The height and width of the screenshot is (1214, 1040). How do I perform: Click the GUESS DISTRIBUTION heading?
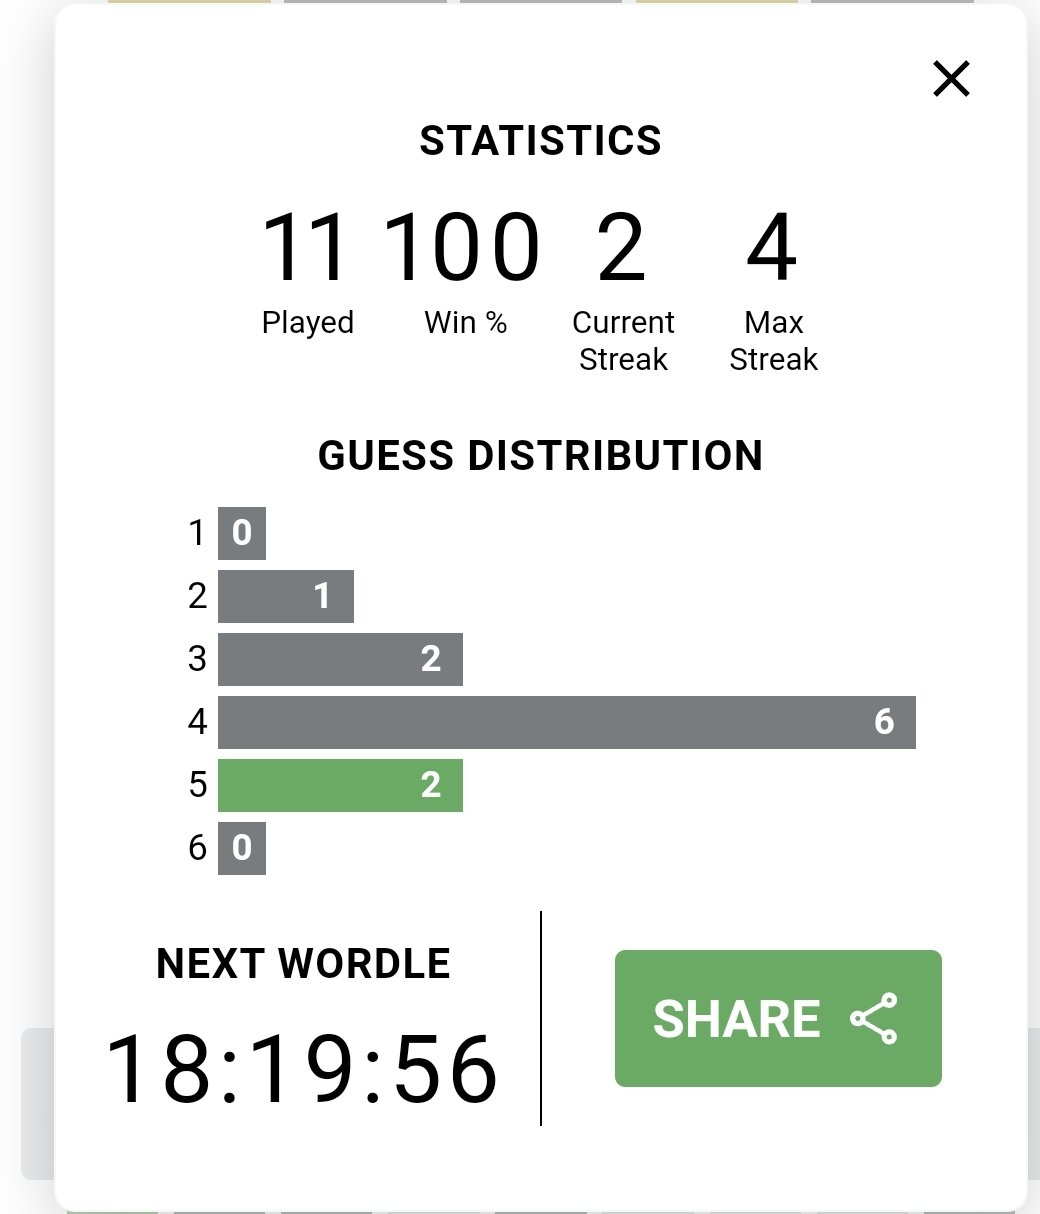540,456
